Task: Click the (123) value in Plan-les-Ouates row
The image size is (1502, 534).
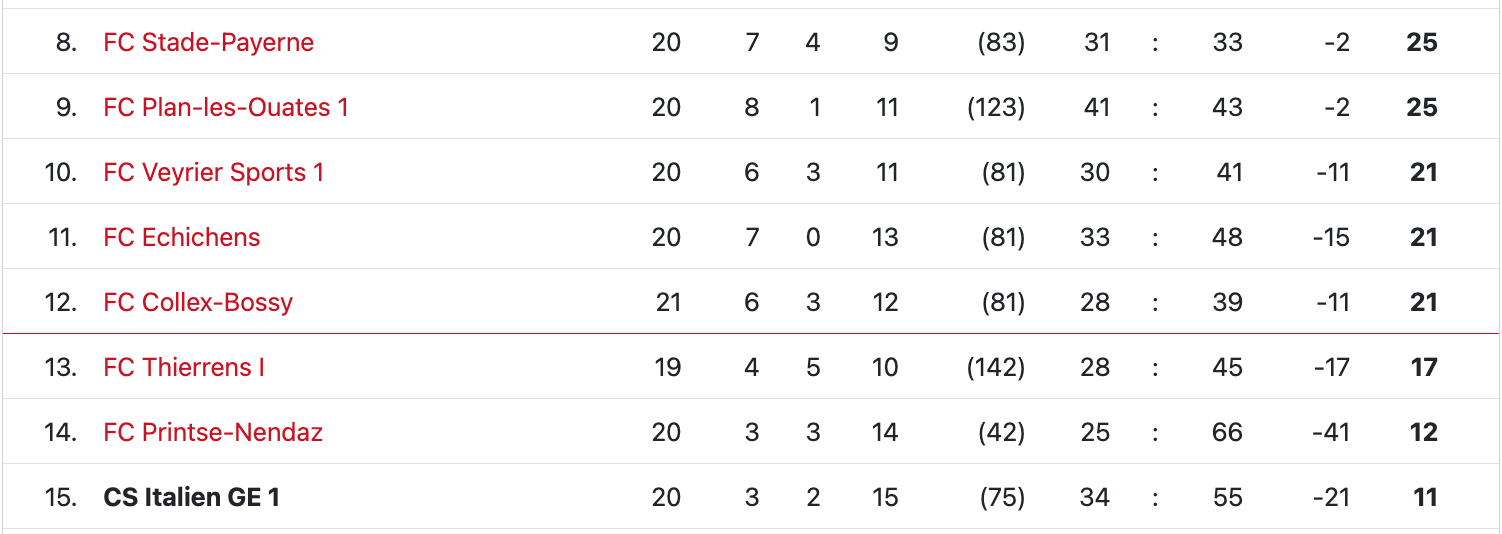Action: pos(996,107)
